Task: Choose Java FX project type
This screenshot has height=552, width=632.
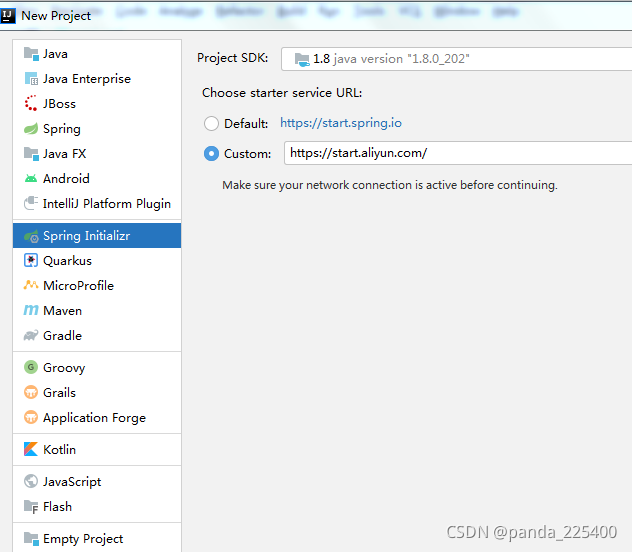Action: pyautogui.click(x=64, y=154)
